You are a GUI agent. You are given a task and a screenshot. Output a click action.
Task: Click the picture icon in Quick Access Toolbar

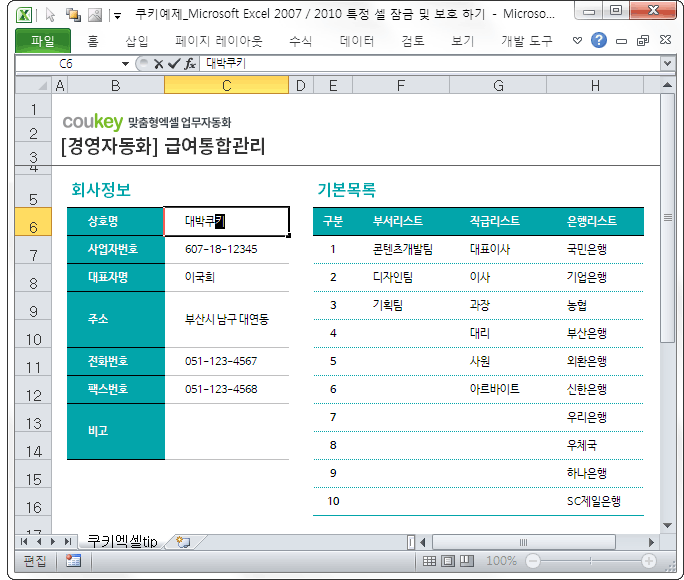[95, 15]
